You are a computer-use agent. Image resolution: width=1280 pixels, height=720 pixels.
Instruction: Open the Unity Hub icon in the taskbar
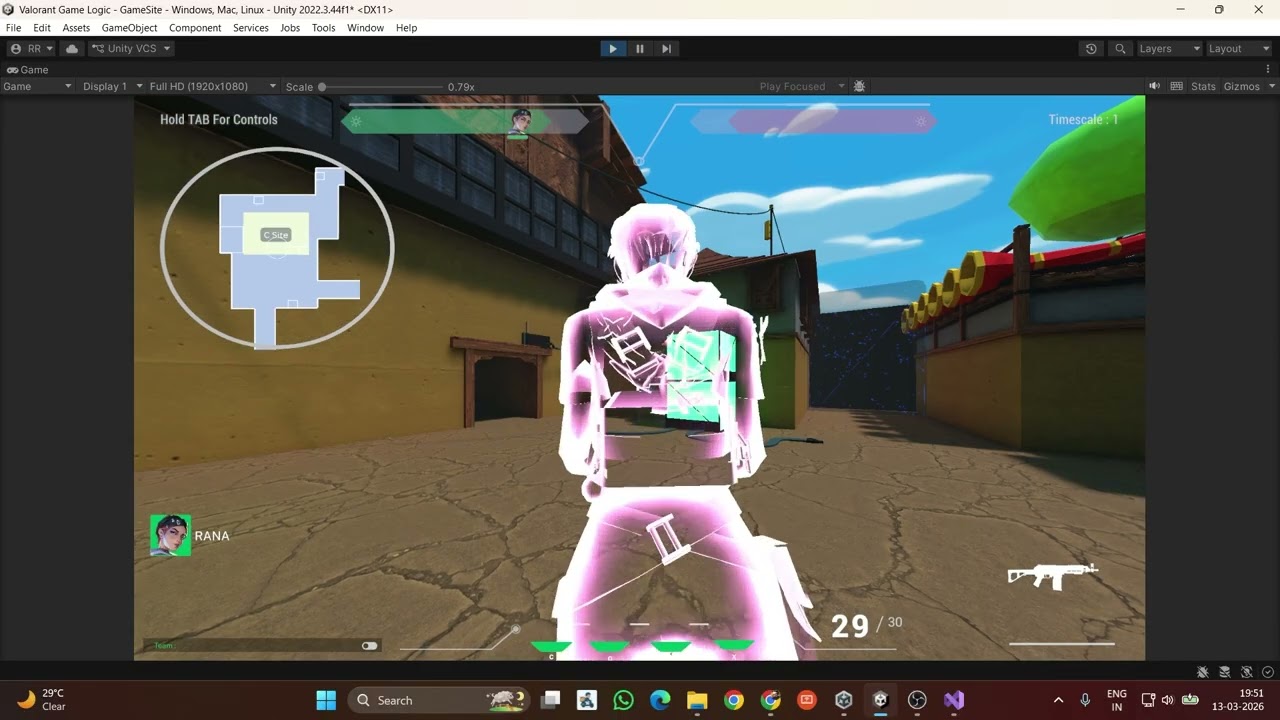tap(844, 700)
